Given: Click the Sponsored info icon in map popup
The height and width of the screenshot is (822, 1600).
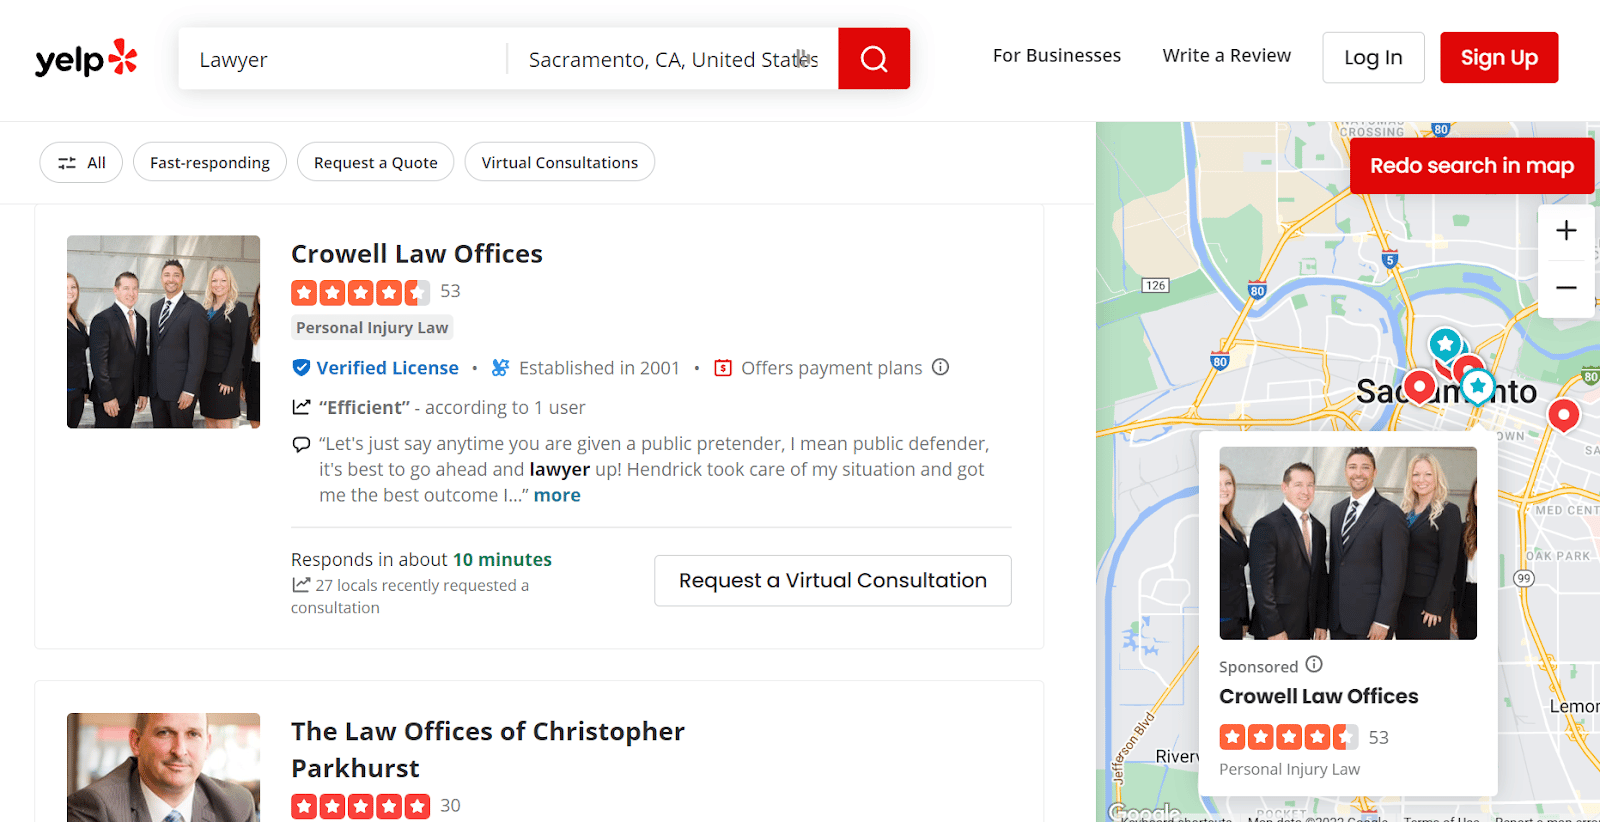Looking at the screenshot, I should [x=1314, y=664].
